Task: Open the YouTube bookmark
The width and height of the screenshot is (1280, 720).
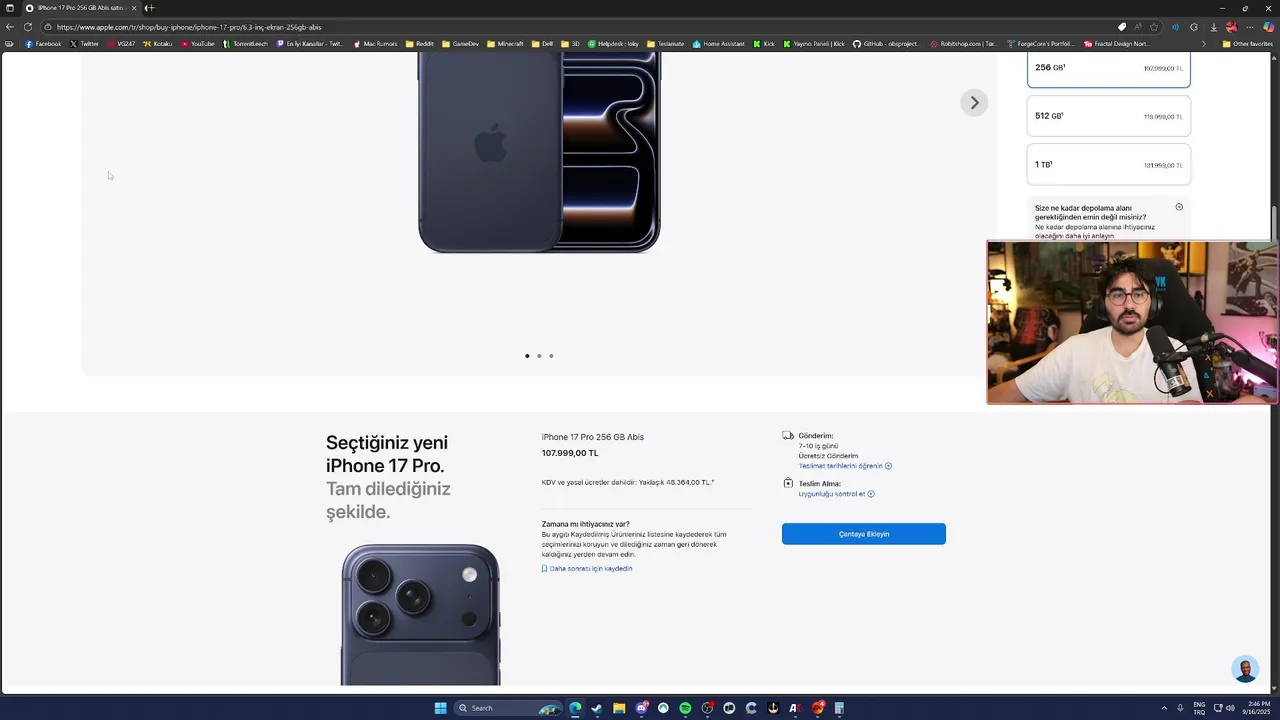Action: tap(198, 44)
